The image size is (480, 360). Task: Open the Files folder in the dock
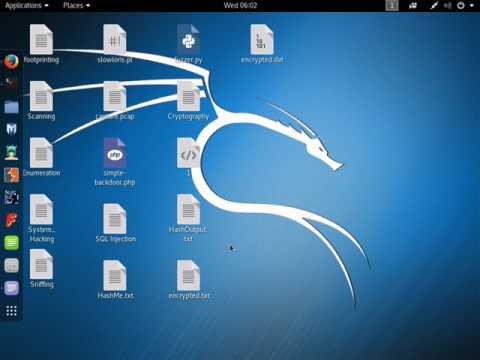(11, 107)
